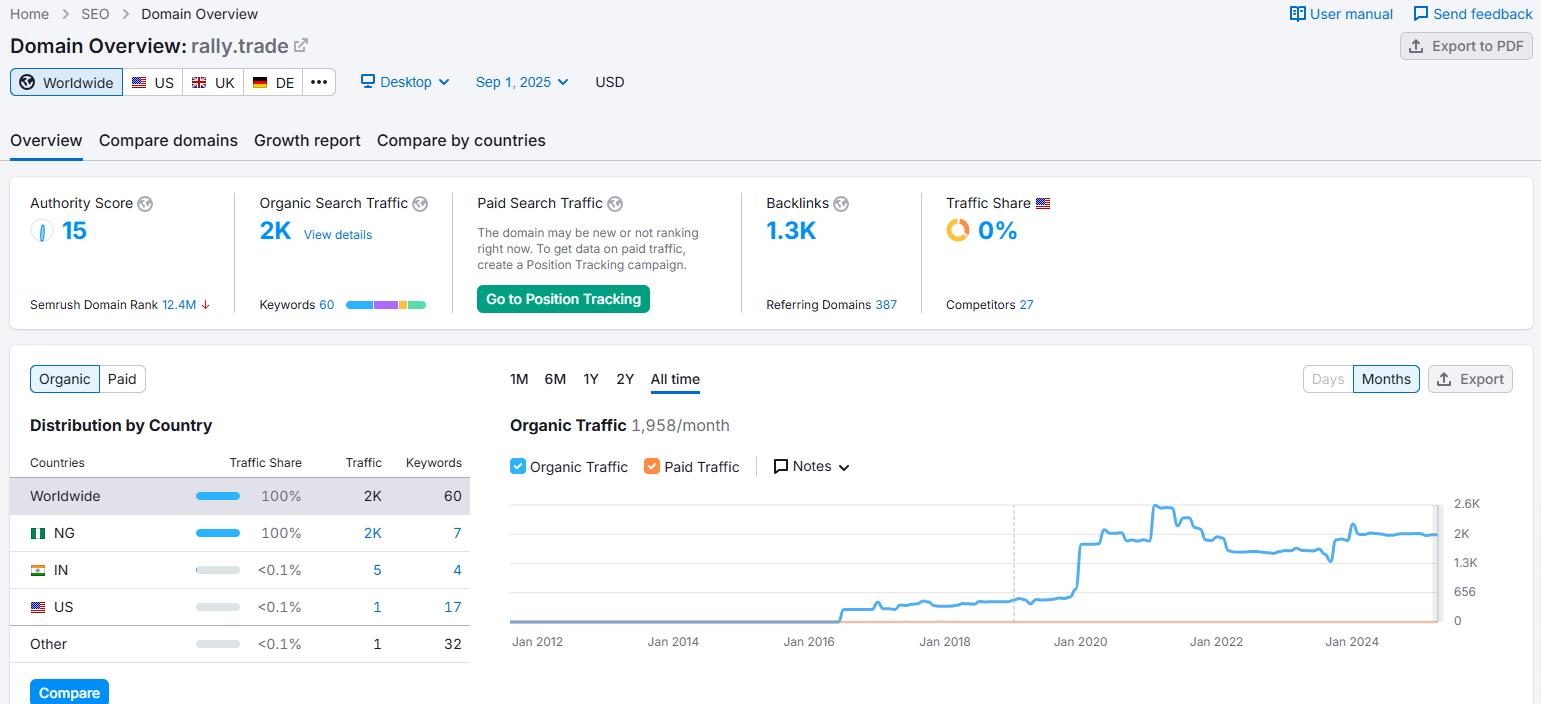Toggle the Organic Traffic checkbox
Image resolution: width=1541 pixels, height=704 pixels.
pyautogui.click(x=518, y=466)
